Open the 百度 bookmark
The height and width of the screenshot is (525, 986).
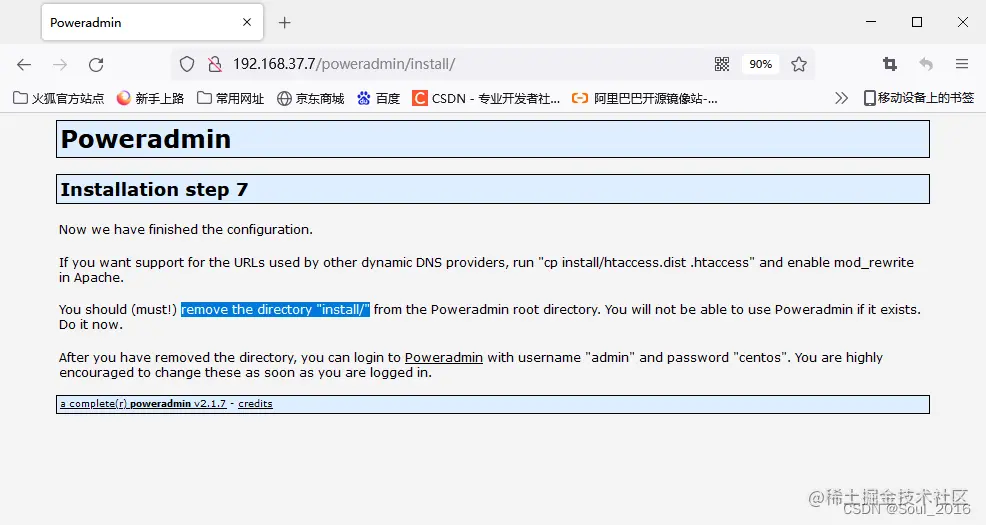[x=379, y=98]
